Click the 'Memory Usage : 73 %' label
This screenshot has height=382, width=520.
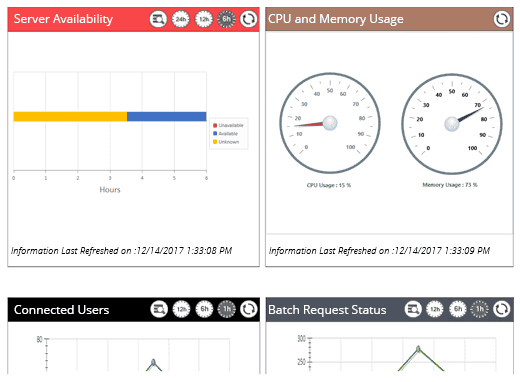[x=450, y=185]
